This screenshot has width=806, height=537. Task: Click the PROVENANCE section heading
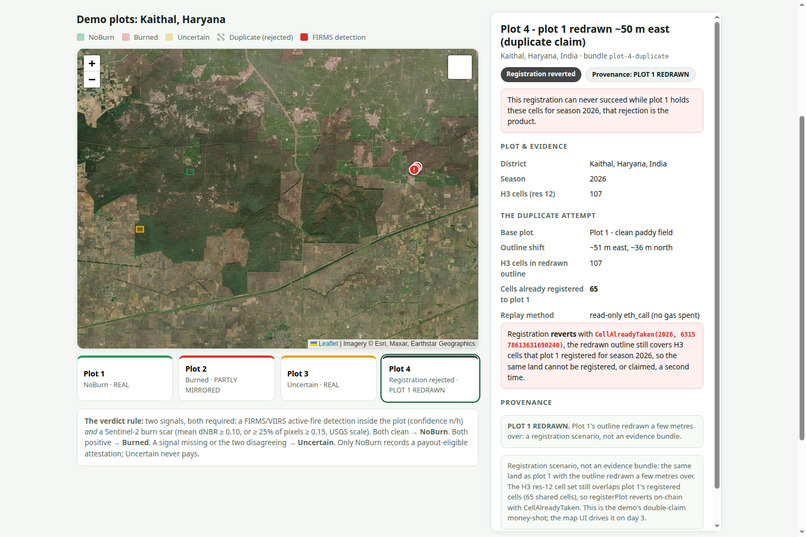(x=526, y=402)
